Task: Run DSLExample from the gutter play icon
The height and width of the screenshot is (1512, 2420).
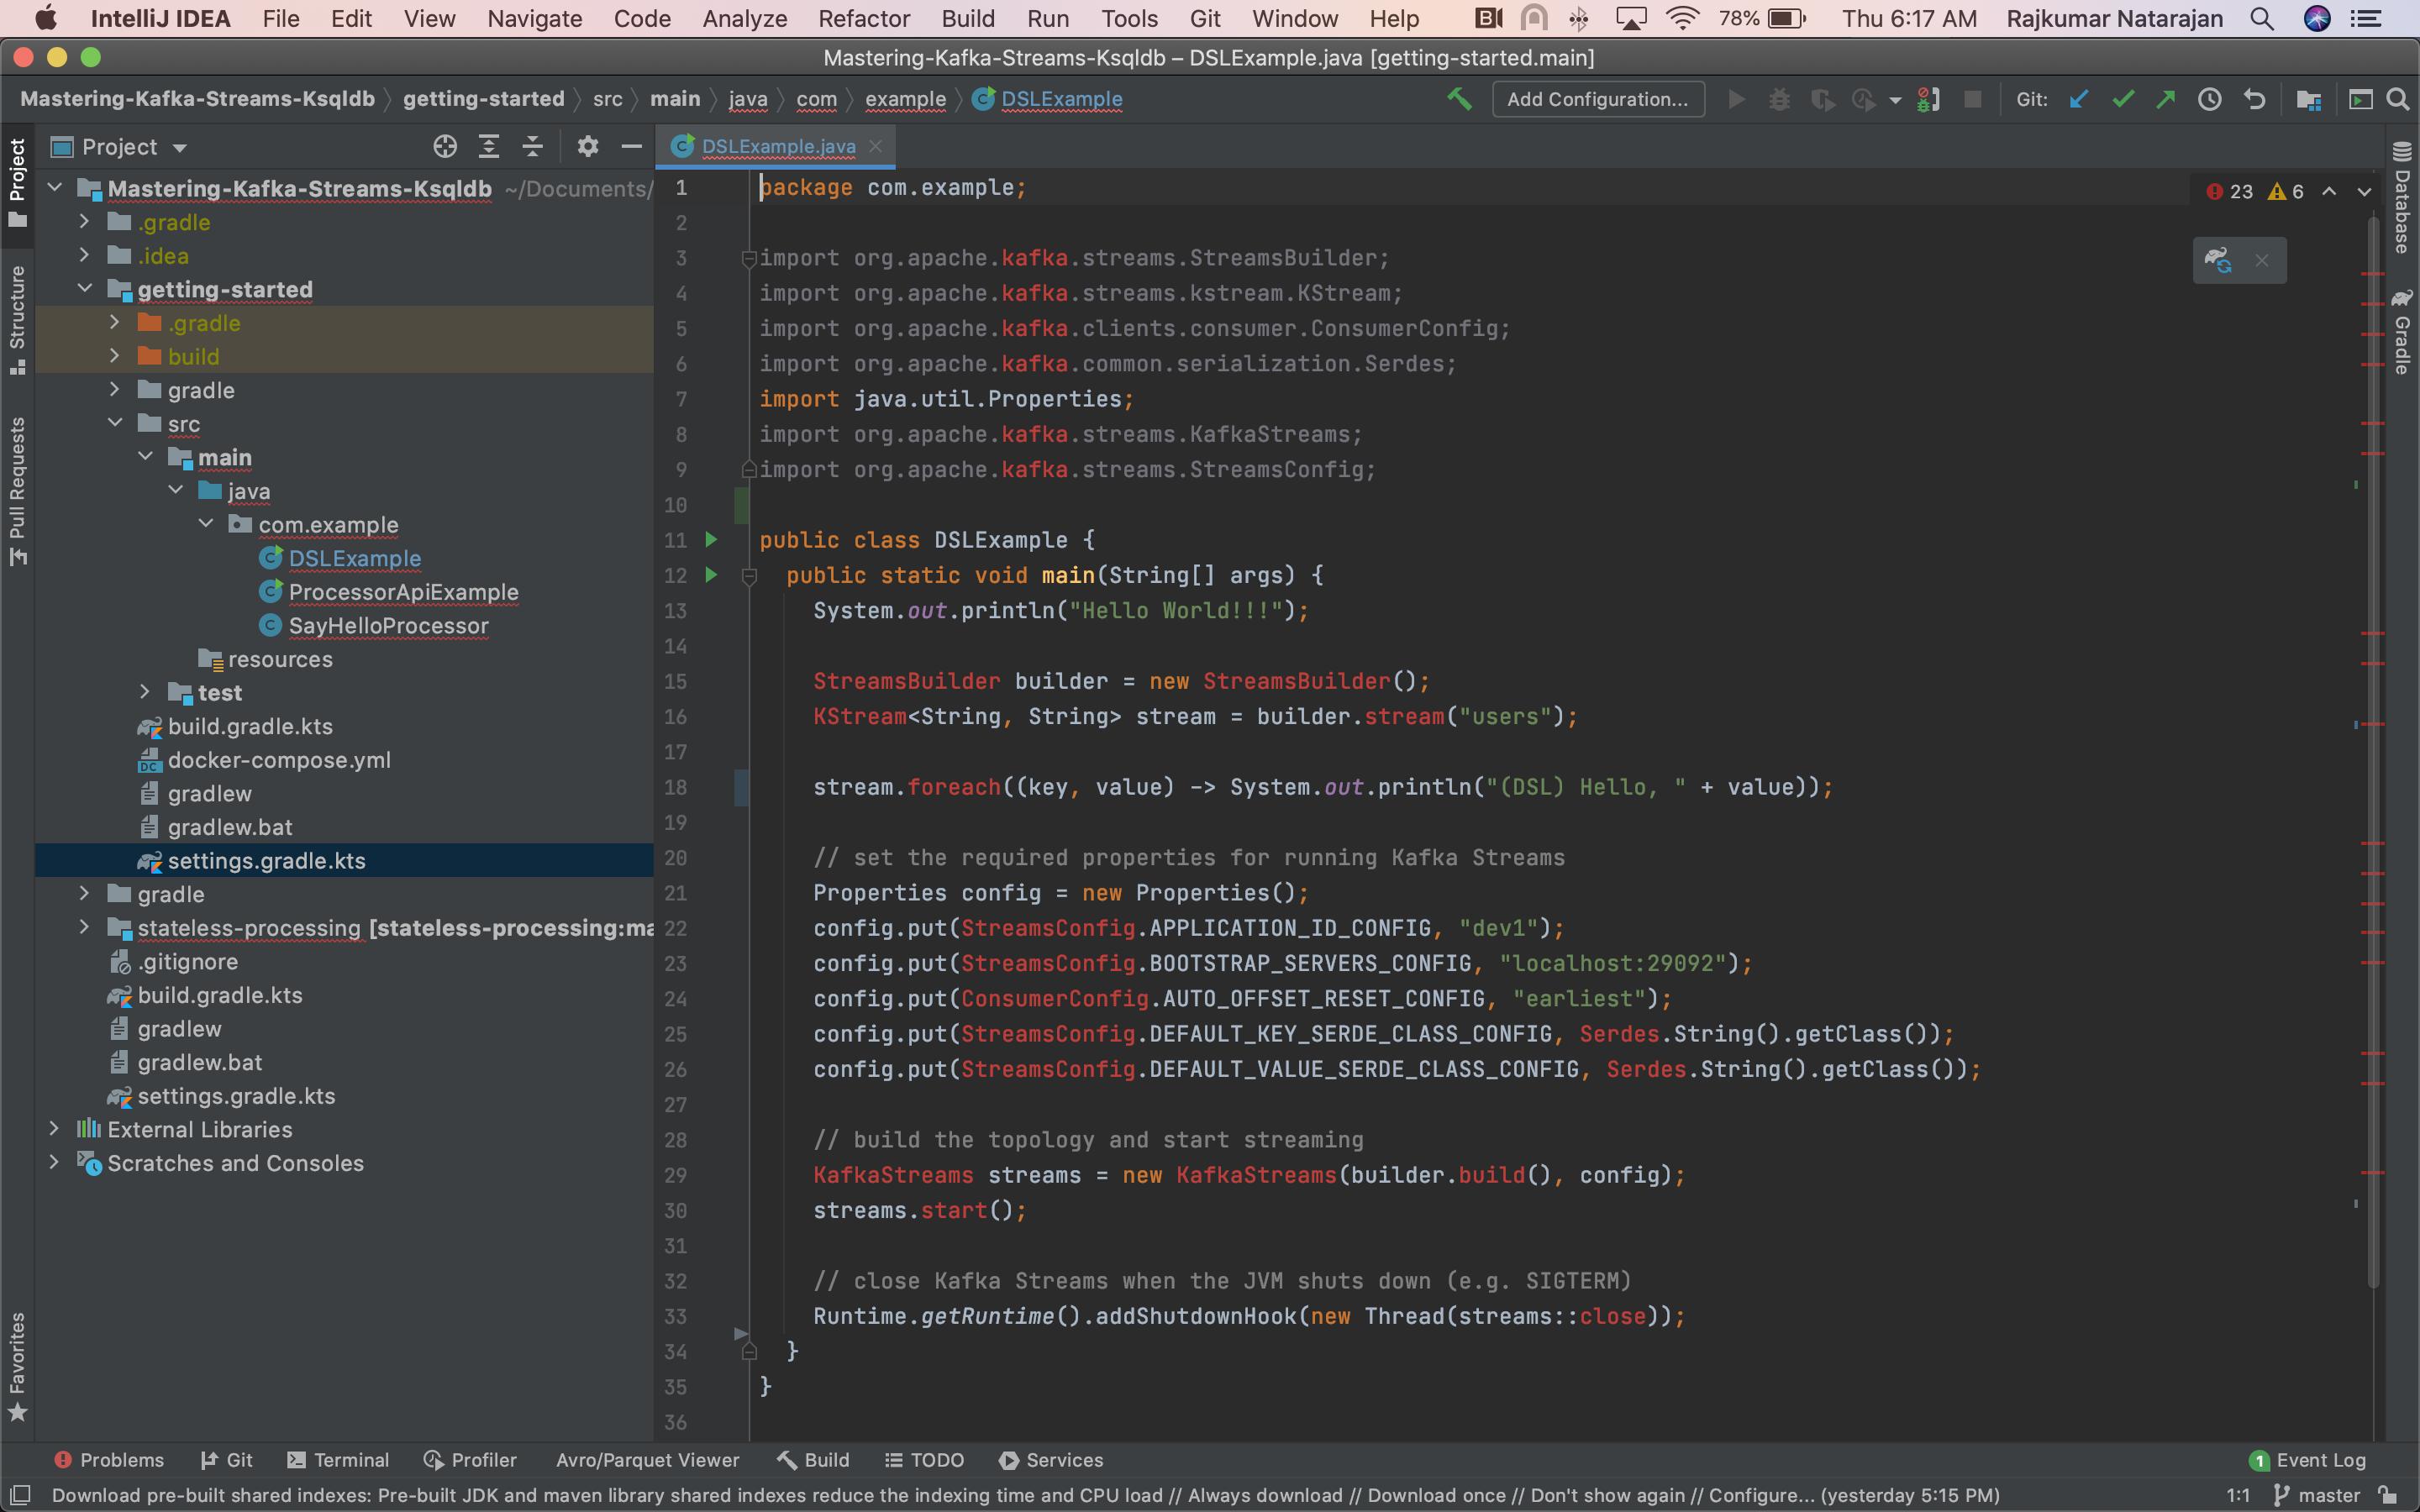Action: [711, 539]
